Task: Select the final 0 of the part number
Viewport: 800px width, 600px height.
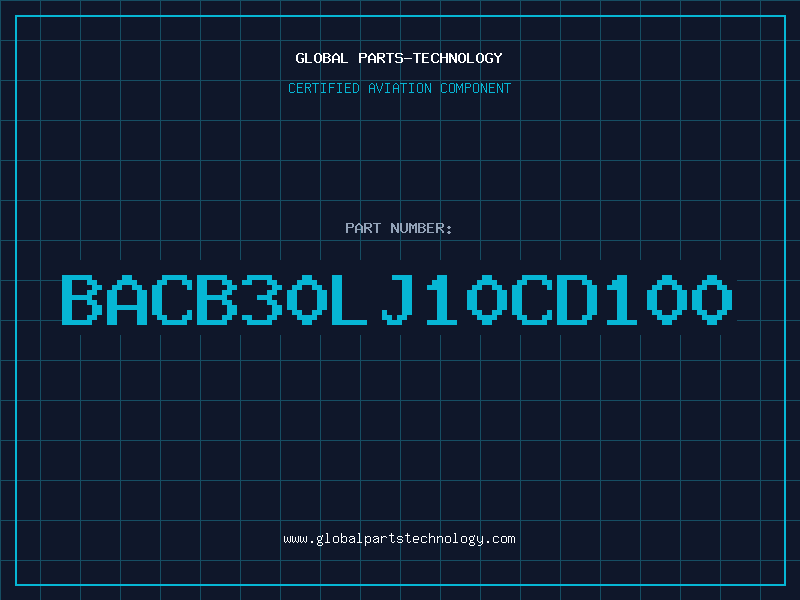Action: click(x=712, y=300)
